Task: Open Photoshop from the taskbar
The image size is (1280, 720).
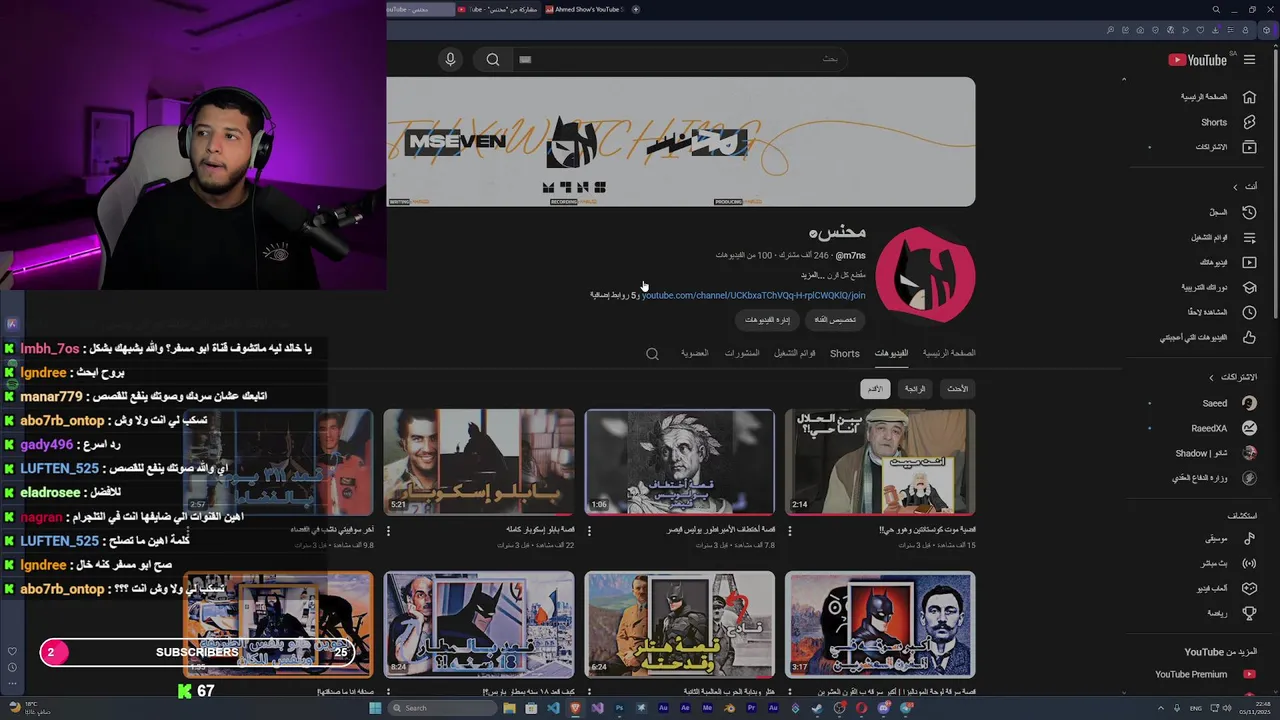Action: pos(619,708)
